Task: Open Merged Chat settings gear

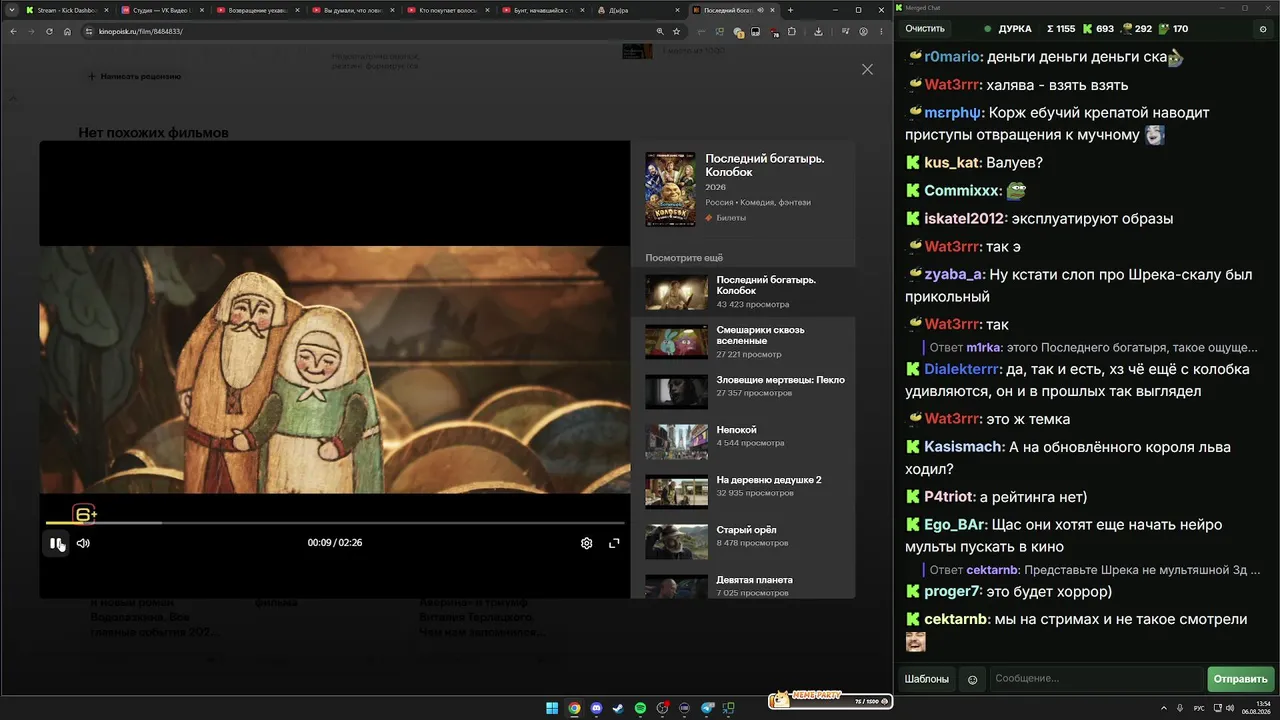Action: tap(1263, 29)
